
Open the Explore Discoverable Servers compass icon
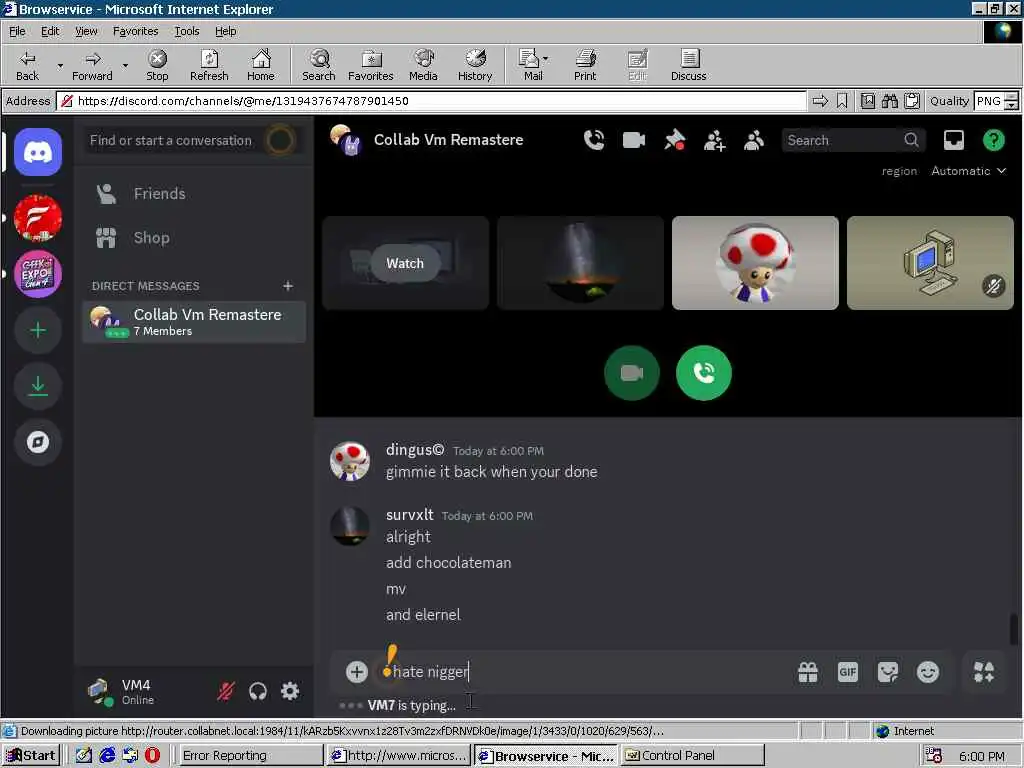38,442
